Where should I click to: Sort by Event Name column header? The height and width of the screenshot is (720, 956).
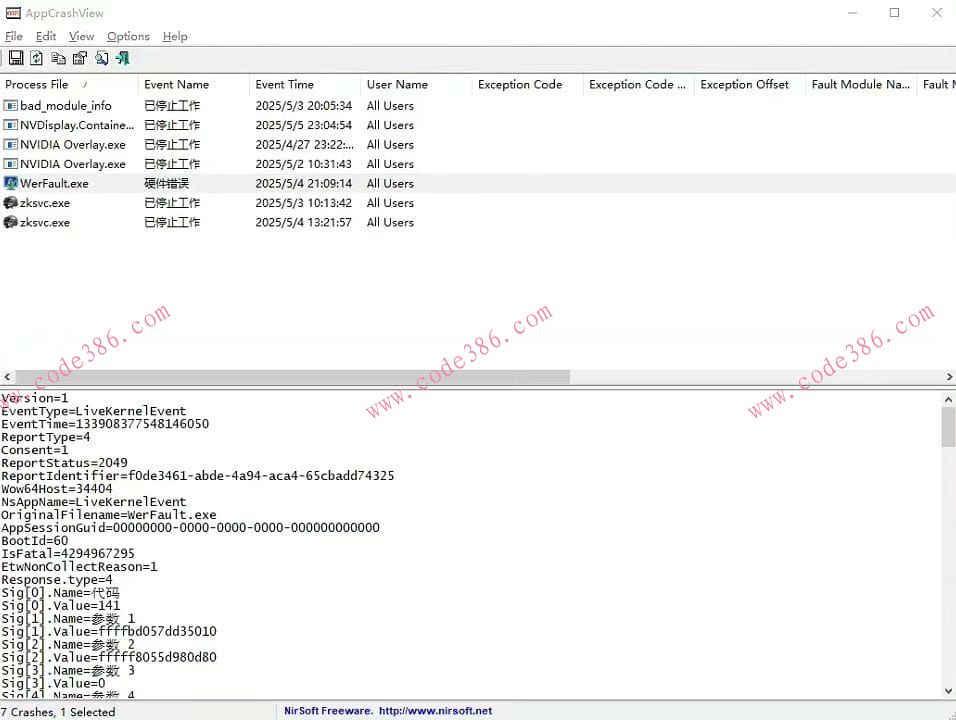point(194,85)
